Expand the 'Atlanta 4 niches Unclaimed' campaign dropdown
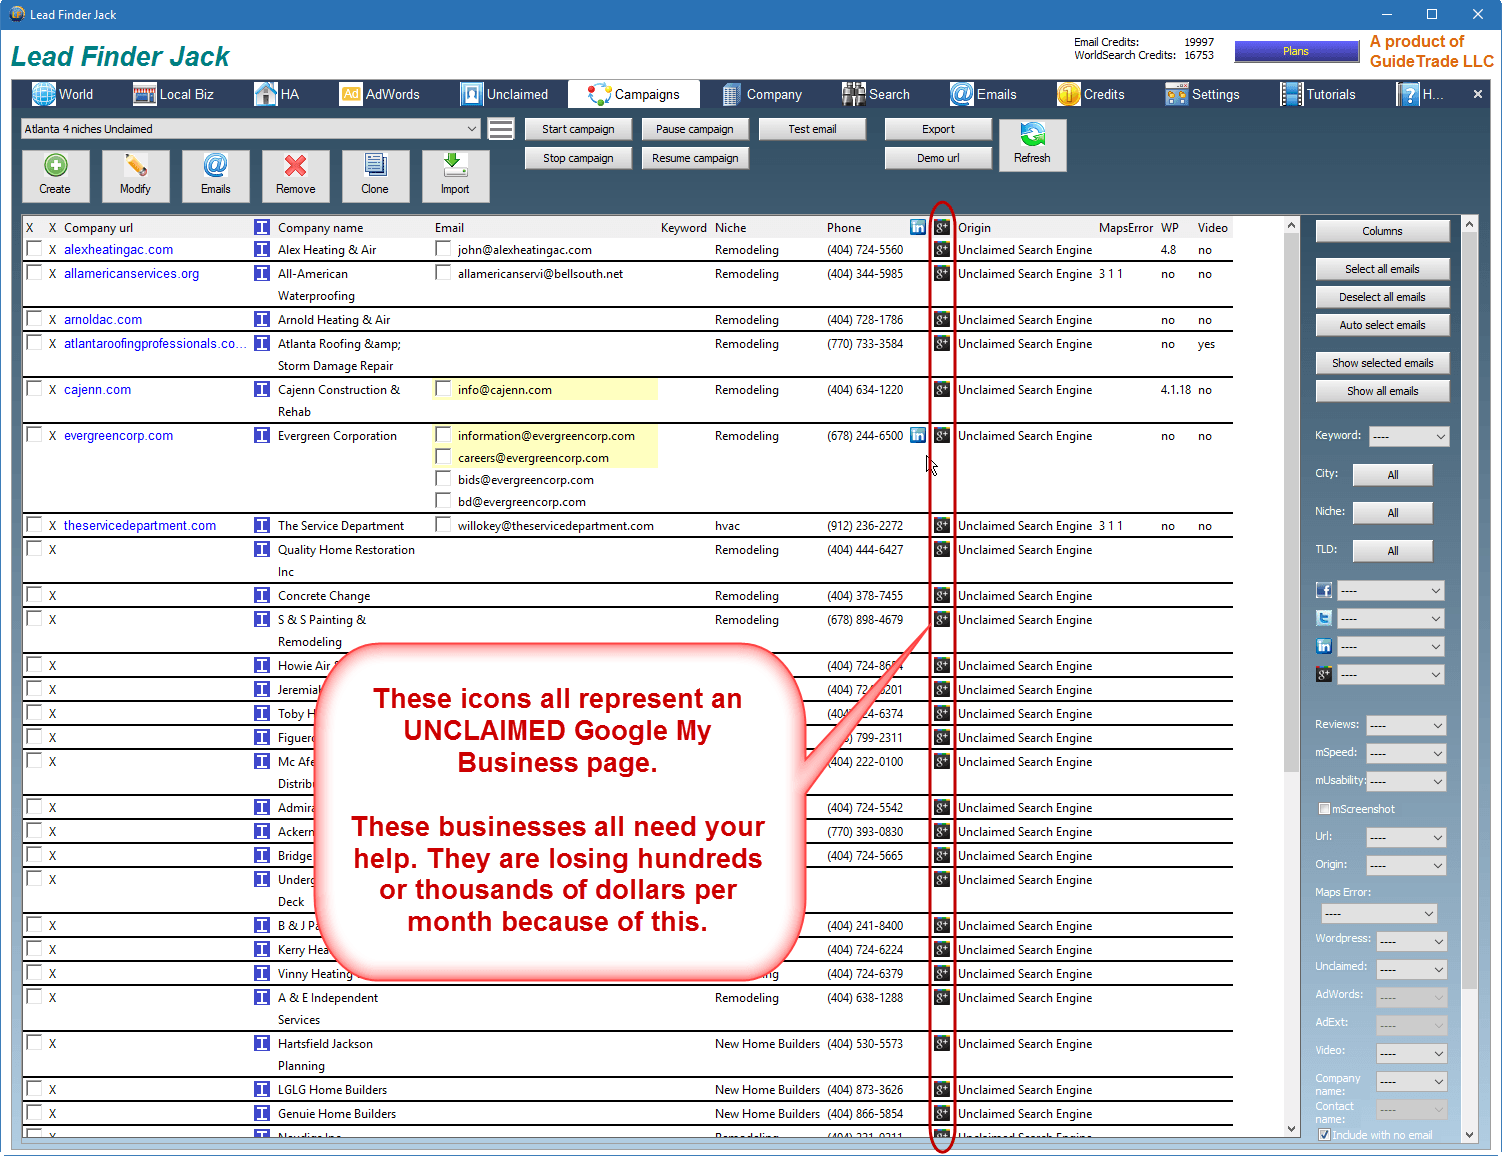The width and height of the screenshot is (1502, 1156). [471, 129]
